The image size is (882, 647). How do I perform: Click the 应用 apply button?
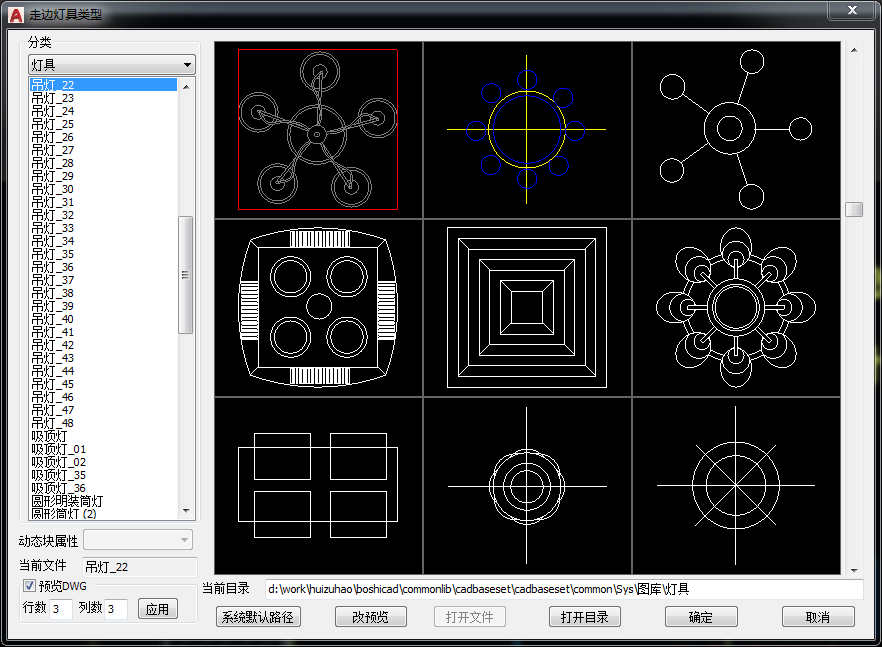coord(158,609)
